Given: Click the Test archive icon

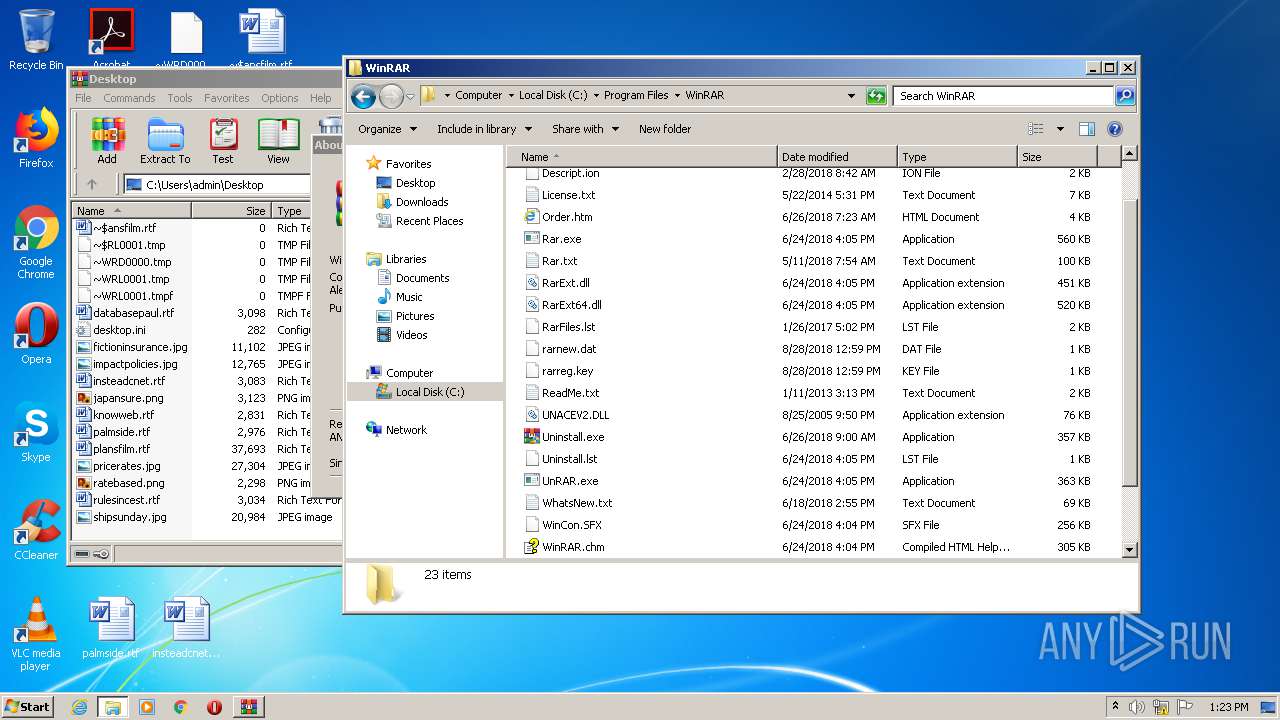Looking at the screenshot, I should tap(223, 141).
